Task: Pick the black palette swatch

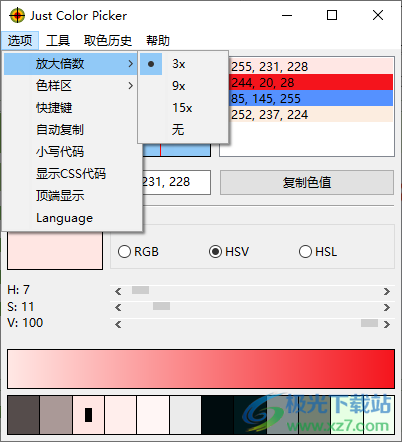Action: point(218,415)
